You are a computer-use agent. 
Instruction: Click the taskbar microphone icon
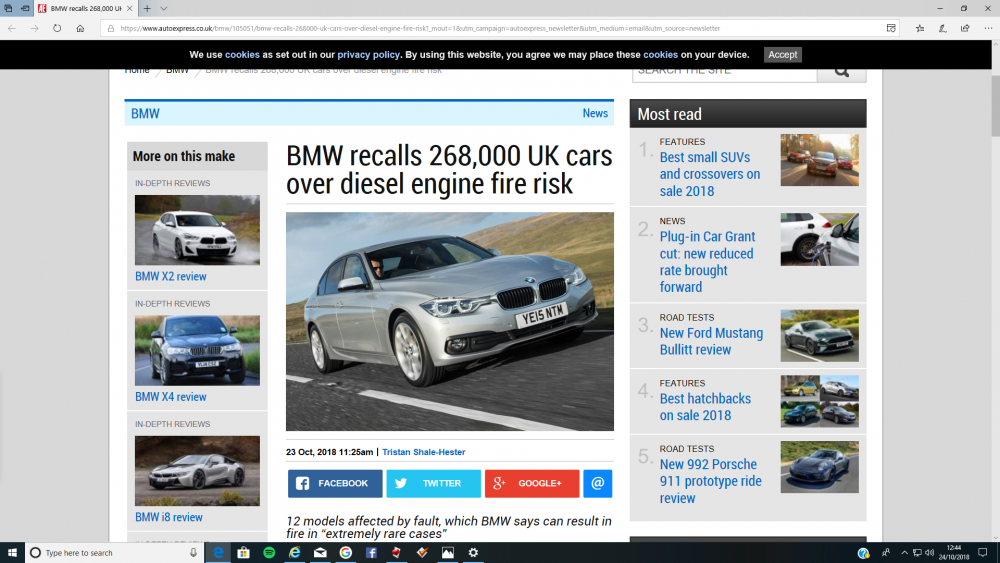pos(193,553)
